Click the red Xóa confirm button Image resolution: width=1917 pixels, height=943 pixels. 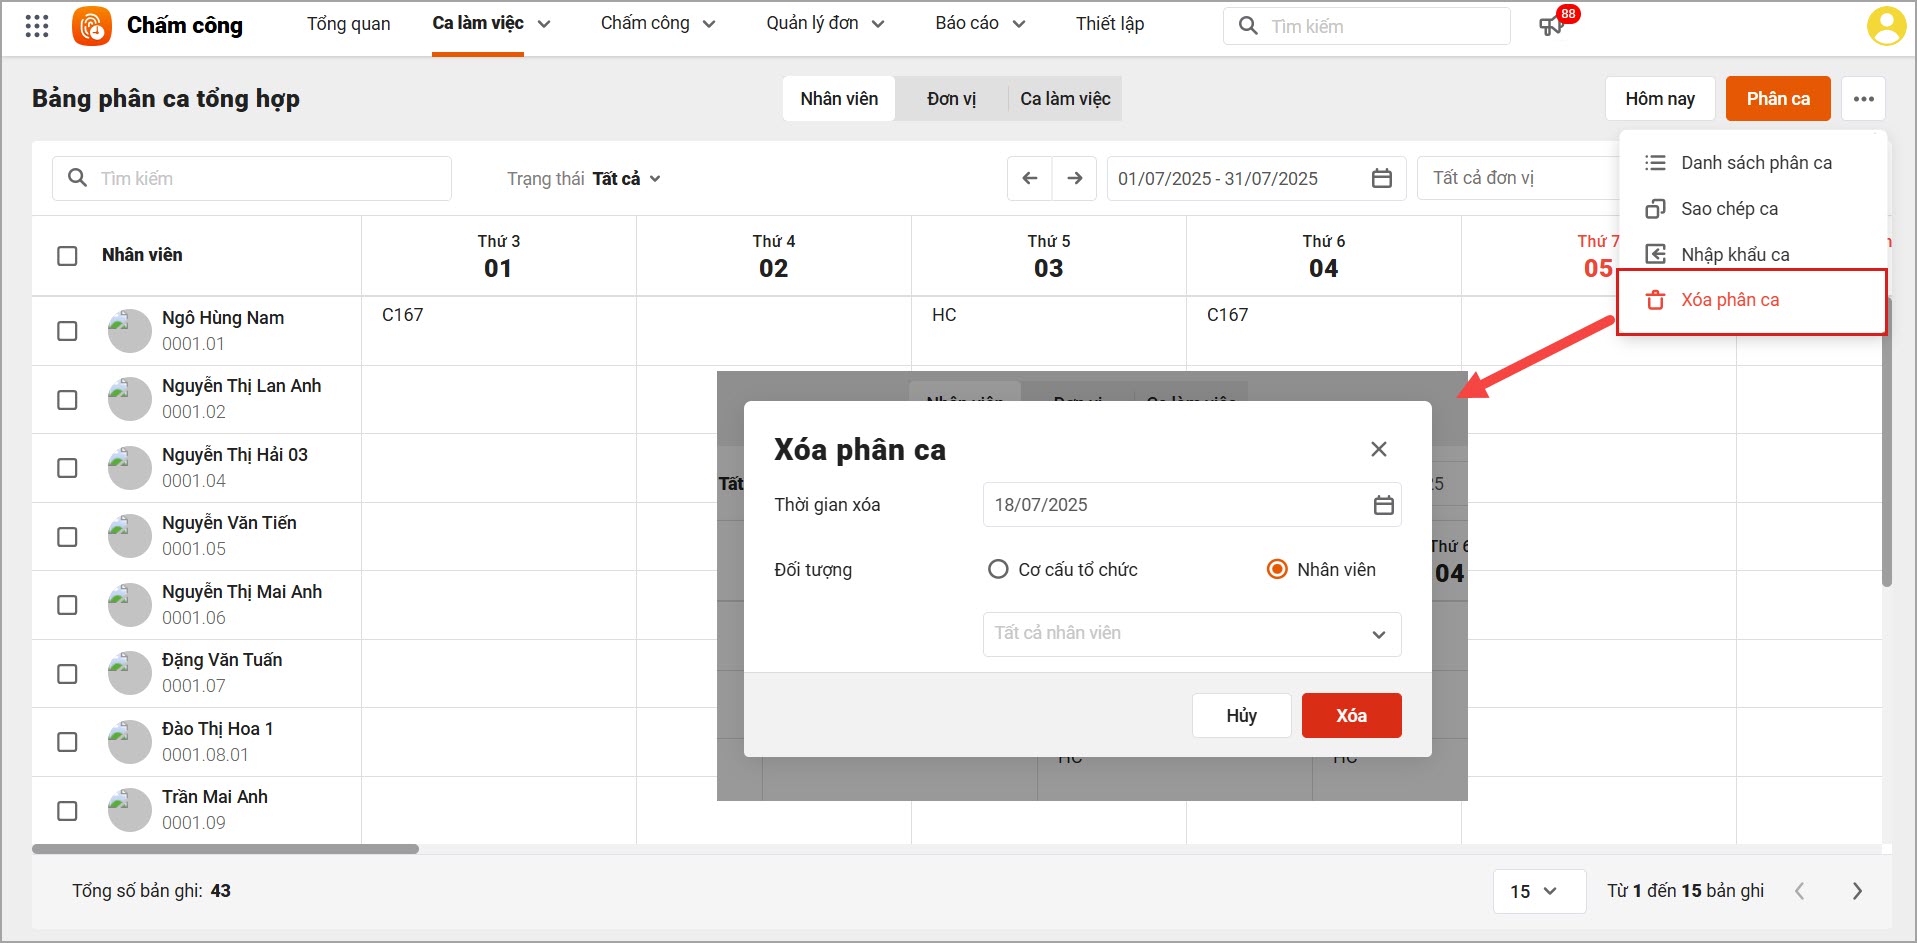[x=1351, y=716]
